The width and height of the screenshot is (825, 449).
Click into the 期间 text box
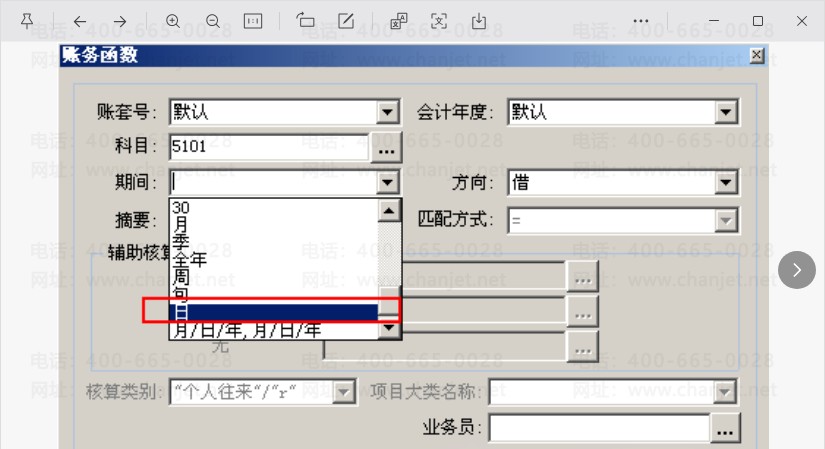coord(274,183)
